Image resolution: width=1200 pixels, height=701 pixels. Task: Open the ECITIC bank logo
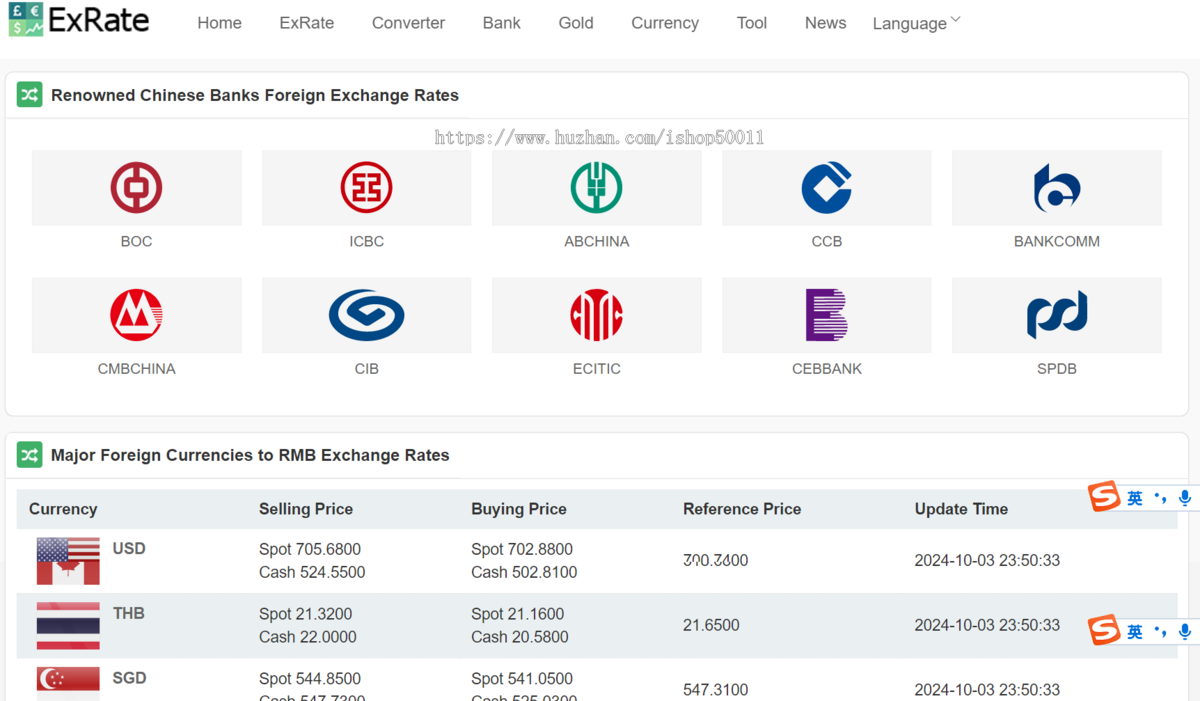pos(597,315)
